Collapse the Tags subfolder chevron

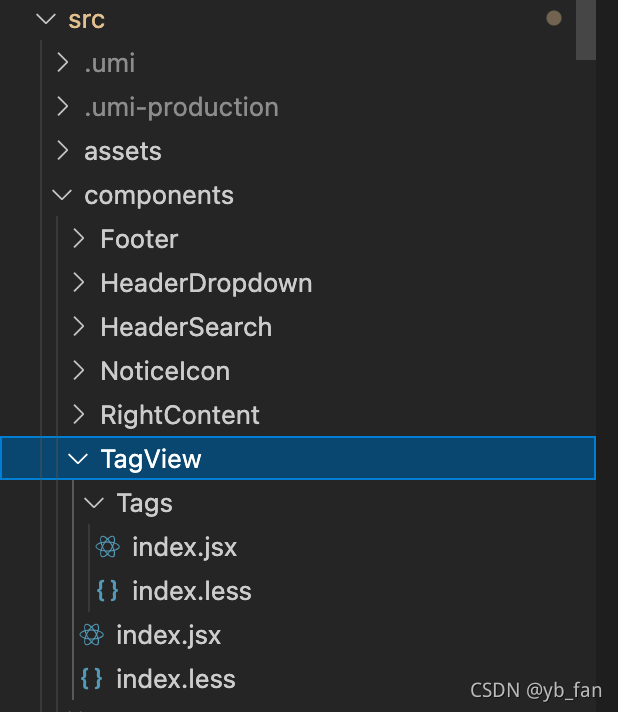pyautogui.click(x=94, y=503)
